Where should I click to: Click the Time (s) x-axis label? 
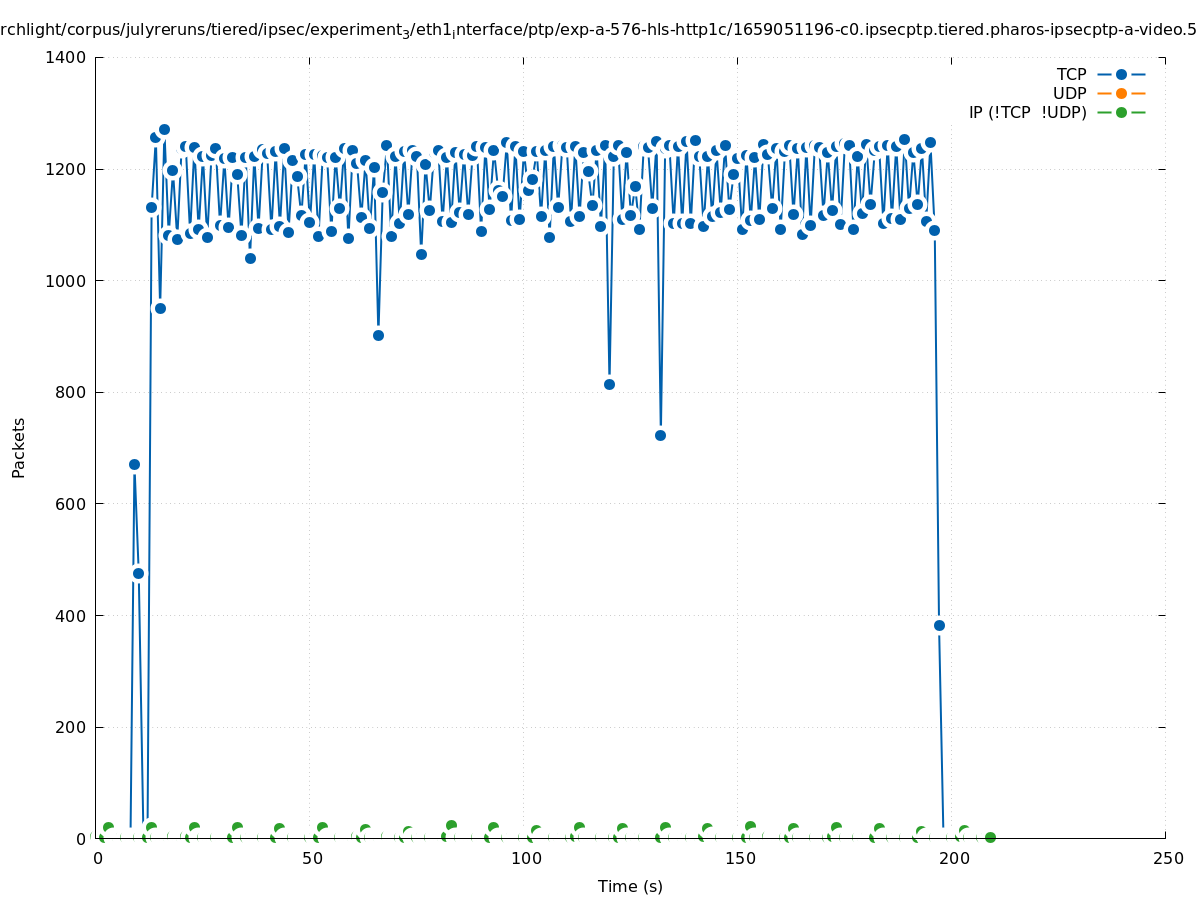tap(630, 886)
